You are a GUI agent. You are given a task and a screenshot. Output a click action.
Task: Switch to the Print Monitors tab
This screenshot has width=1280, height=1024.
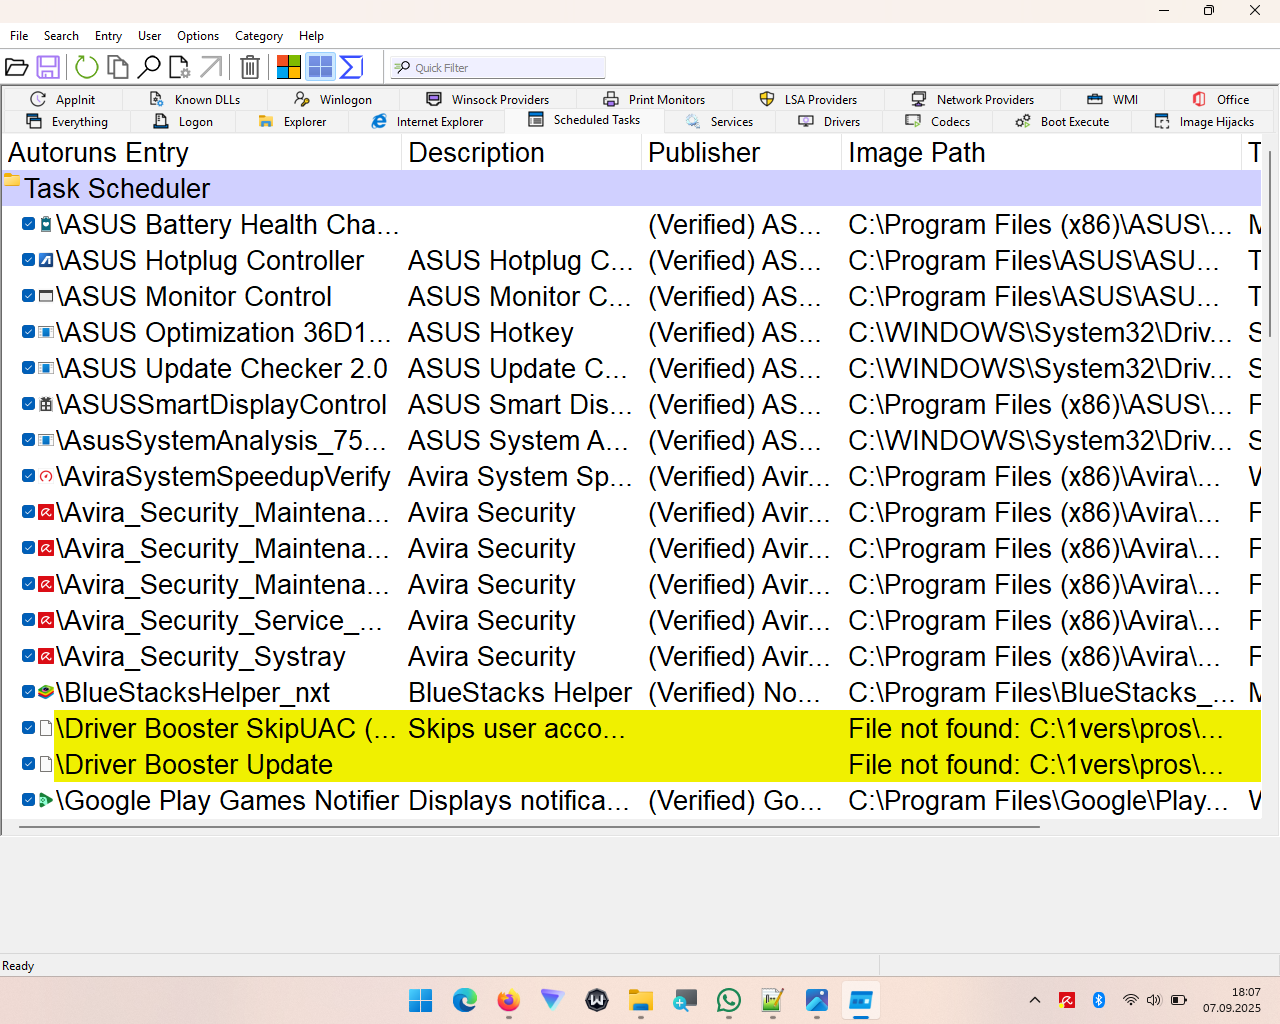[654, 99]
